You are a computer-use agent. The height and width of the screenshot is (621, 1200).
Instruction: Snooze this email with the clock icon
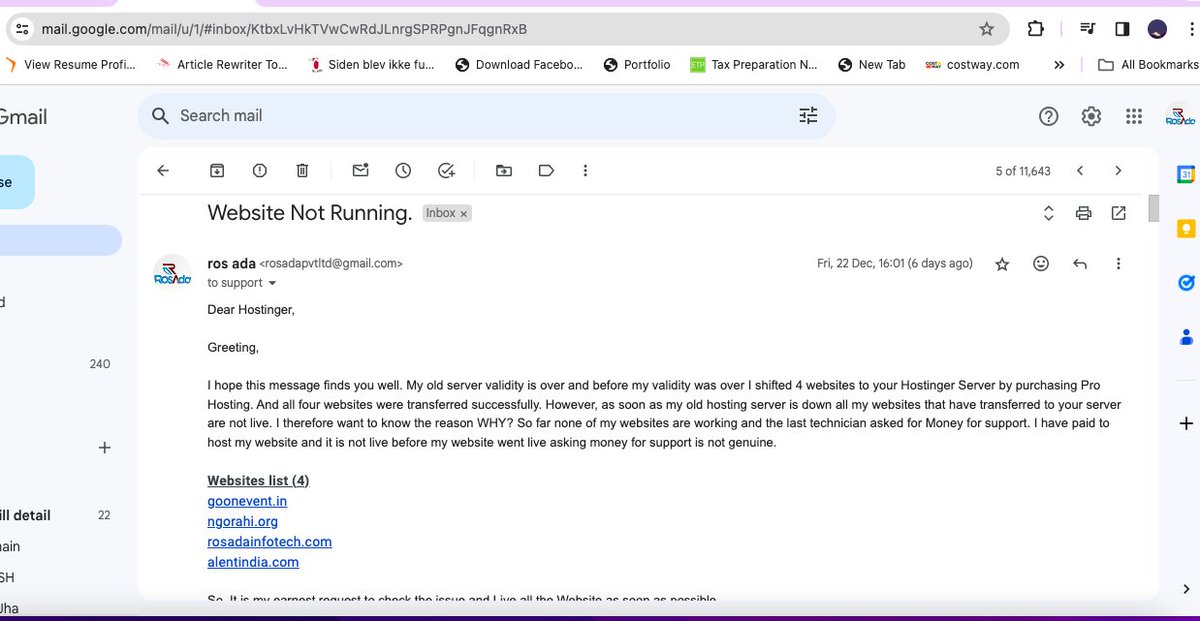[403, 171]
